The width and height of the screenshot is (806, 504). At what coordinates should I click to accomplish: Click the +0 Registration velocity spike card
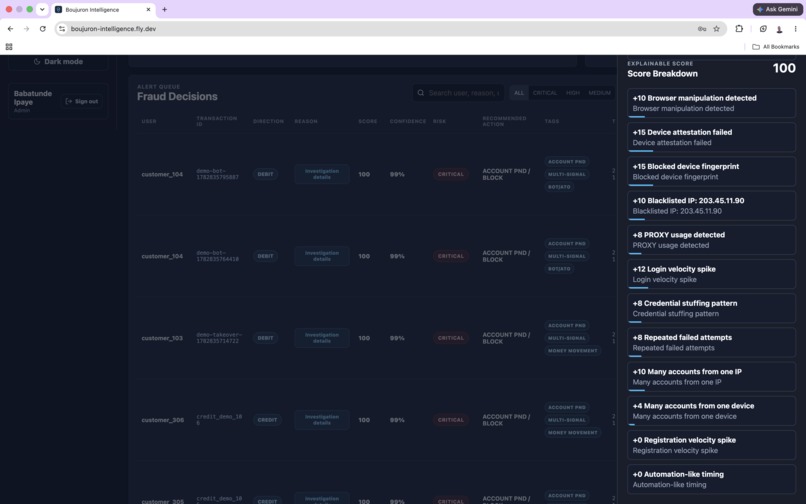[711, 445]
